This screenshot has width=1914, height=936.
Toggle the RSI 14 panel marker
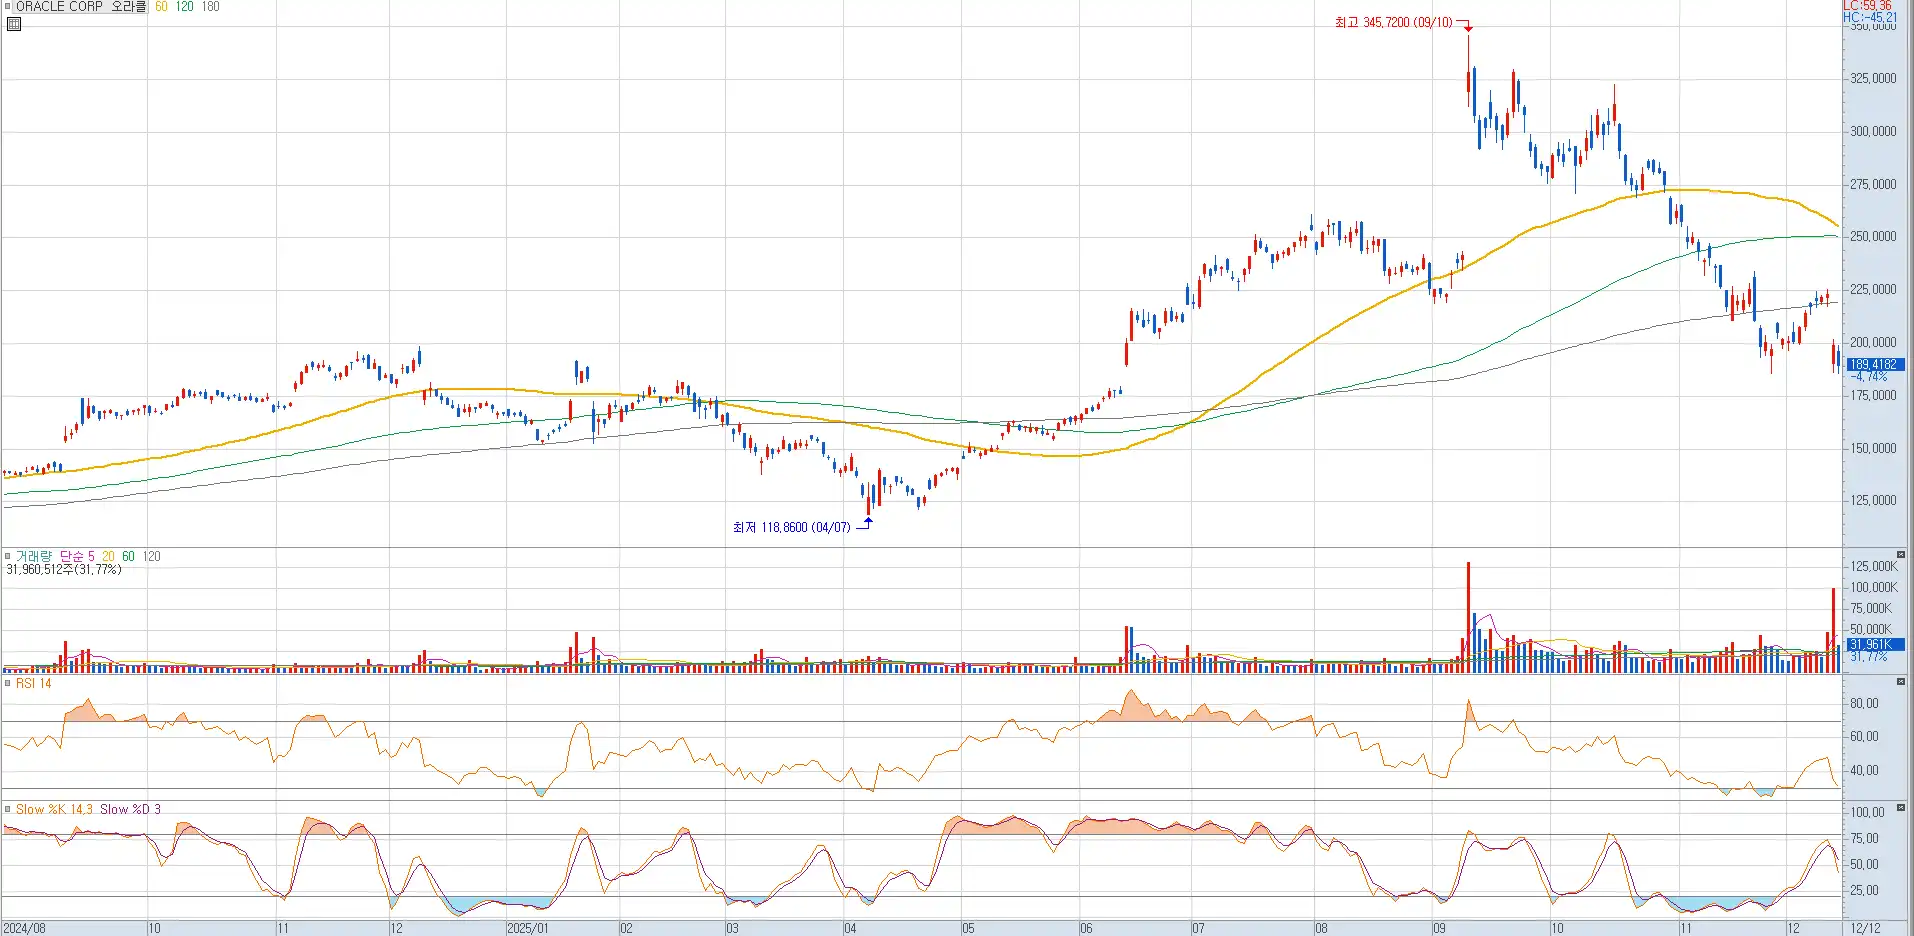[8, 683]
